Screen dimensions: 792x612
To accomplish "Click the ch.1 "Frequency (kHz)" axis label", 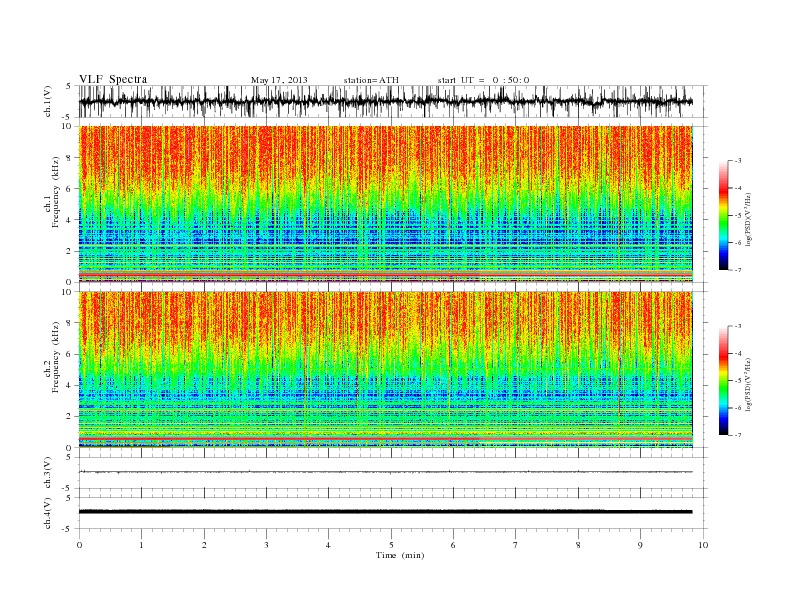I will point(56,192).
